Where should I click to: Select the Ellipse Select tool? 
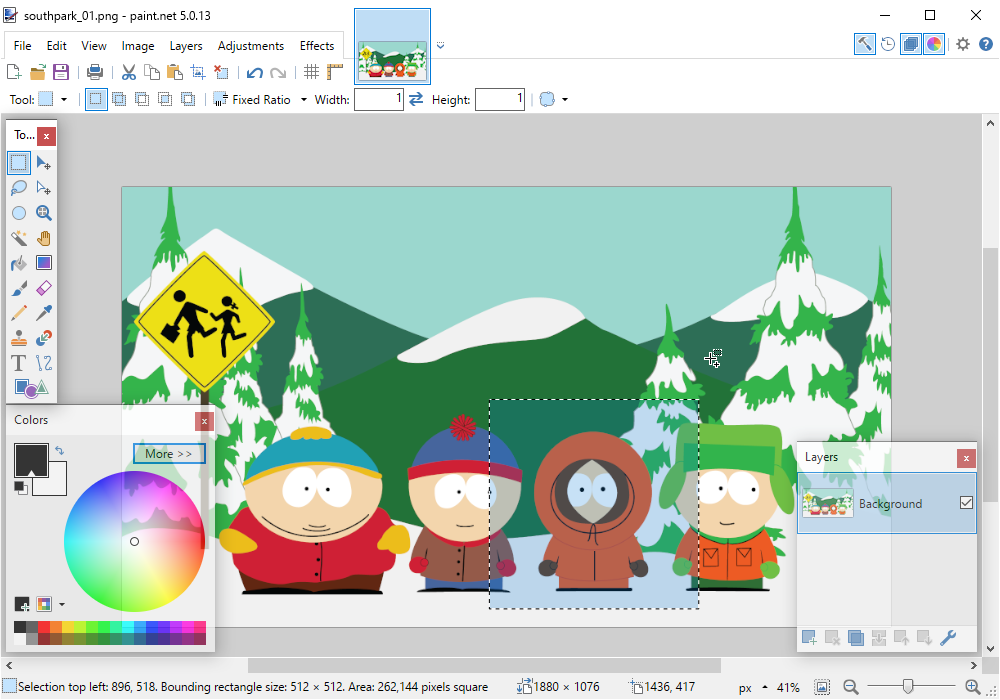[x=18, y=213]
